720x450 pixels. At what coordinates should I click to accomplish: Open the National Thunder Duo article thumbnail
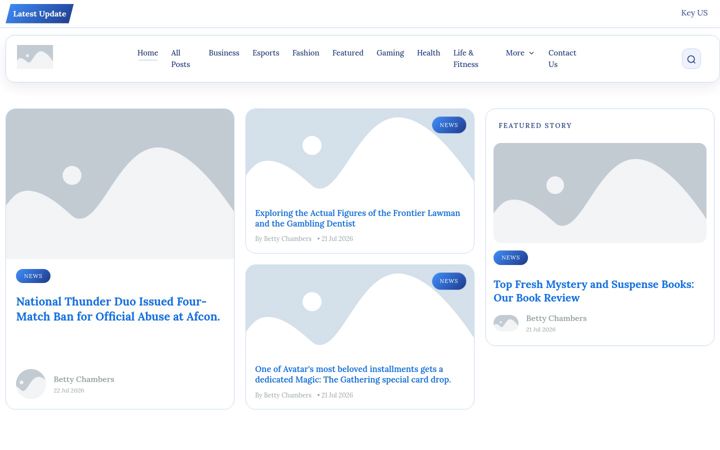[120, 184]
